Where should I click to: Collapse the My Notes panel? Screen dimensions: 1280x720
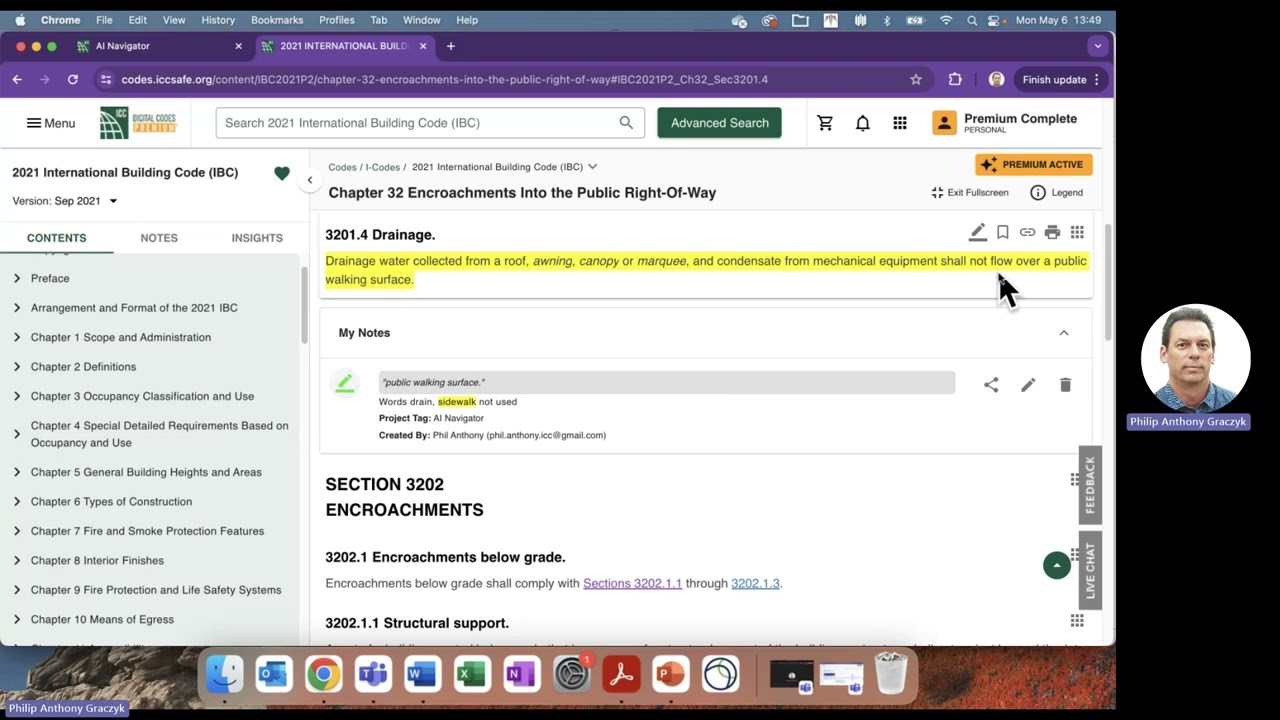pos(1064,333)
